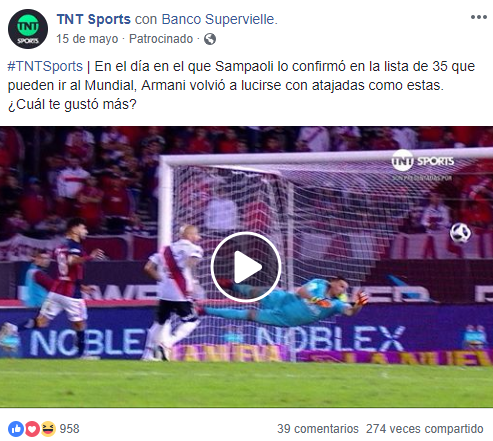Screen dimensions: 493x441
Task: Click the TNT Sports profile picture
Action: (x=28, y=29)
